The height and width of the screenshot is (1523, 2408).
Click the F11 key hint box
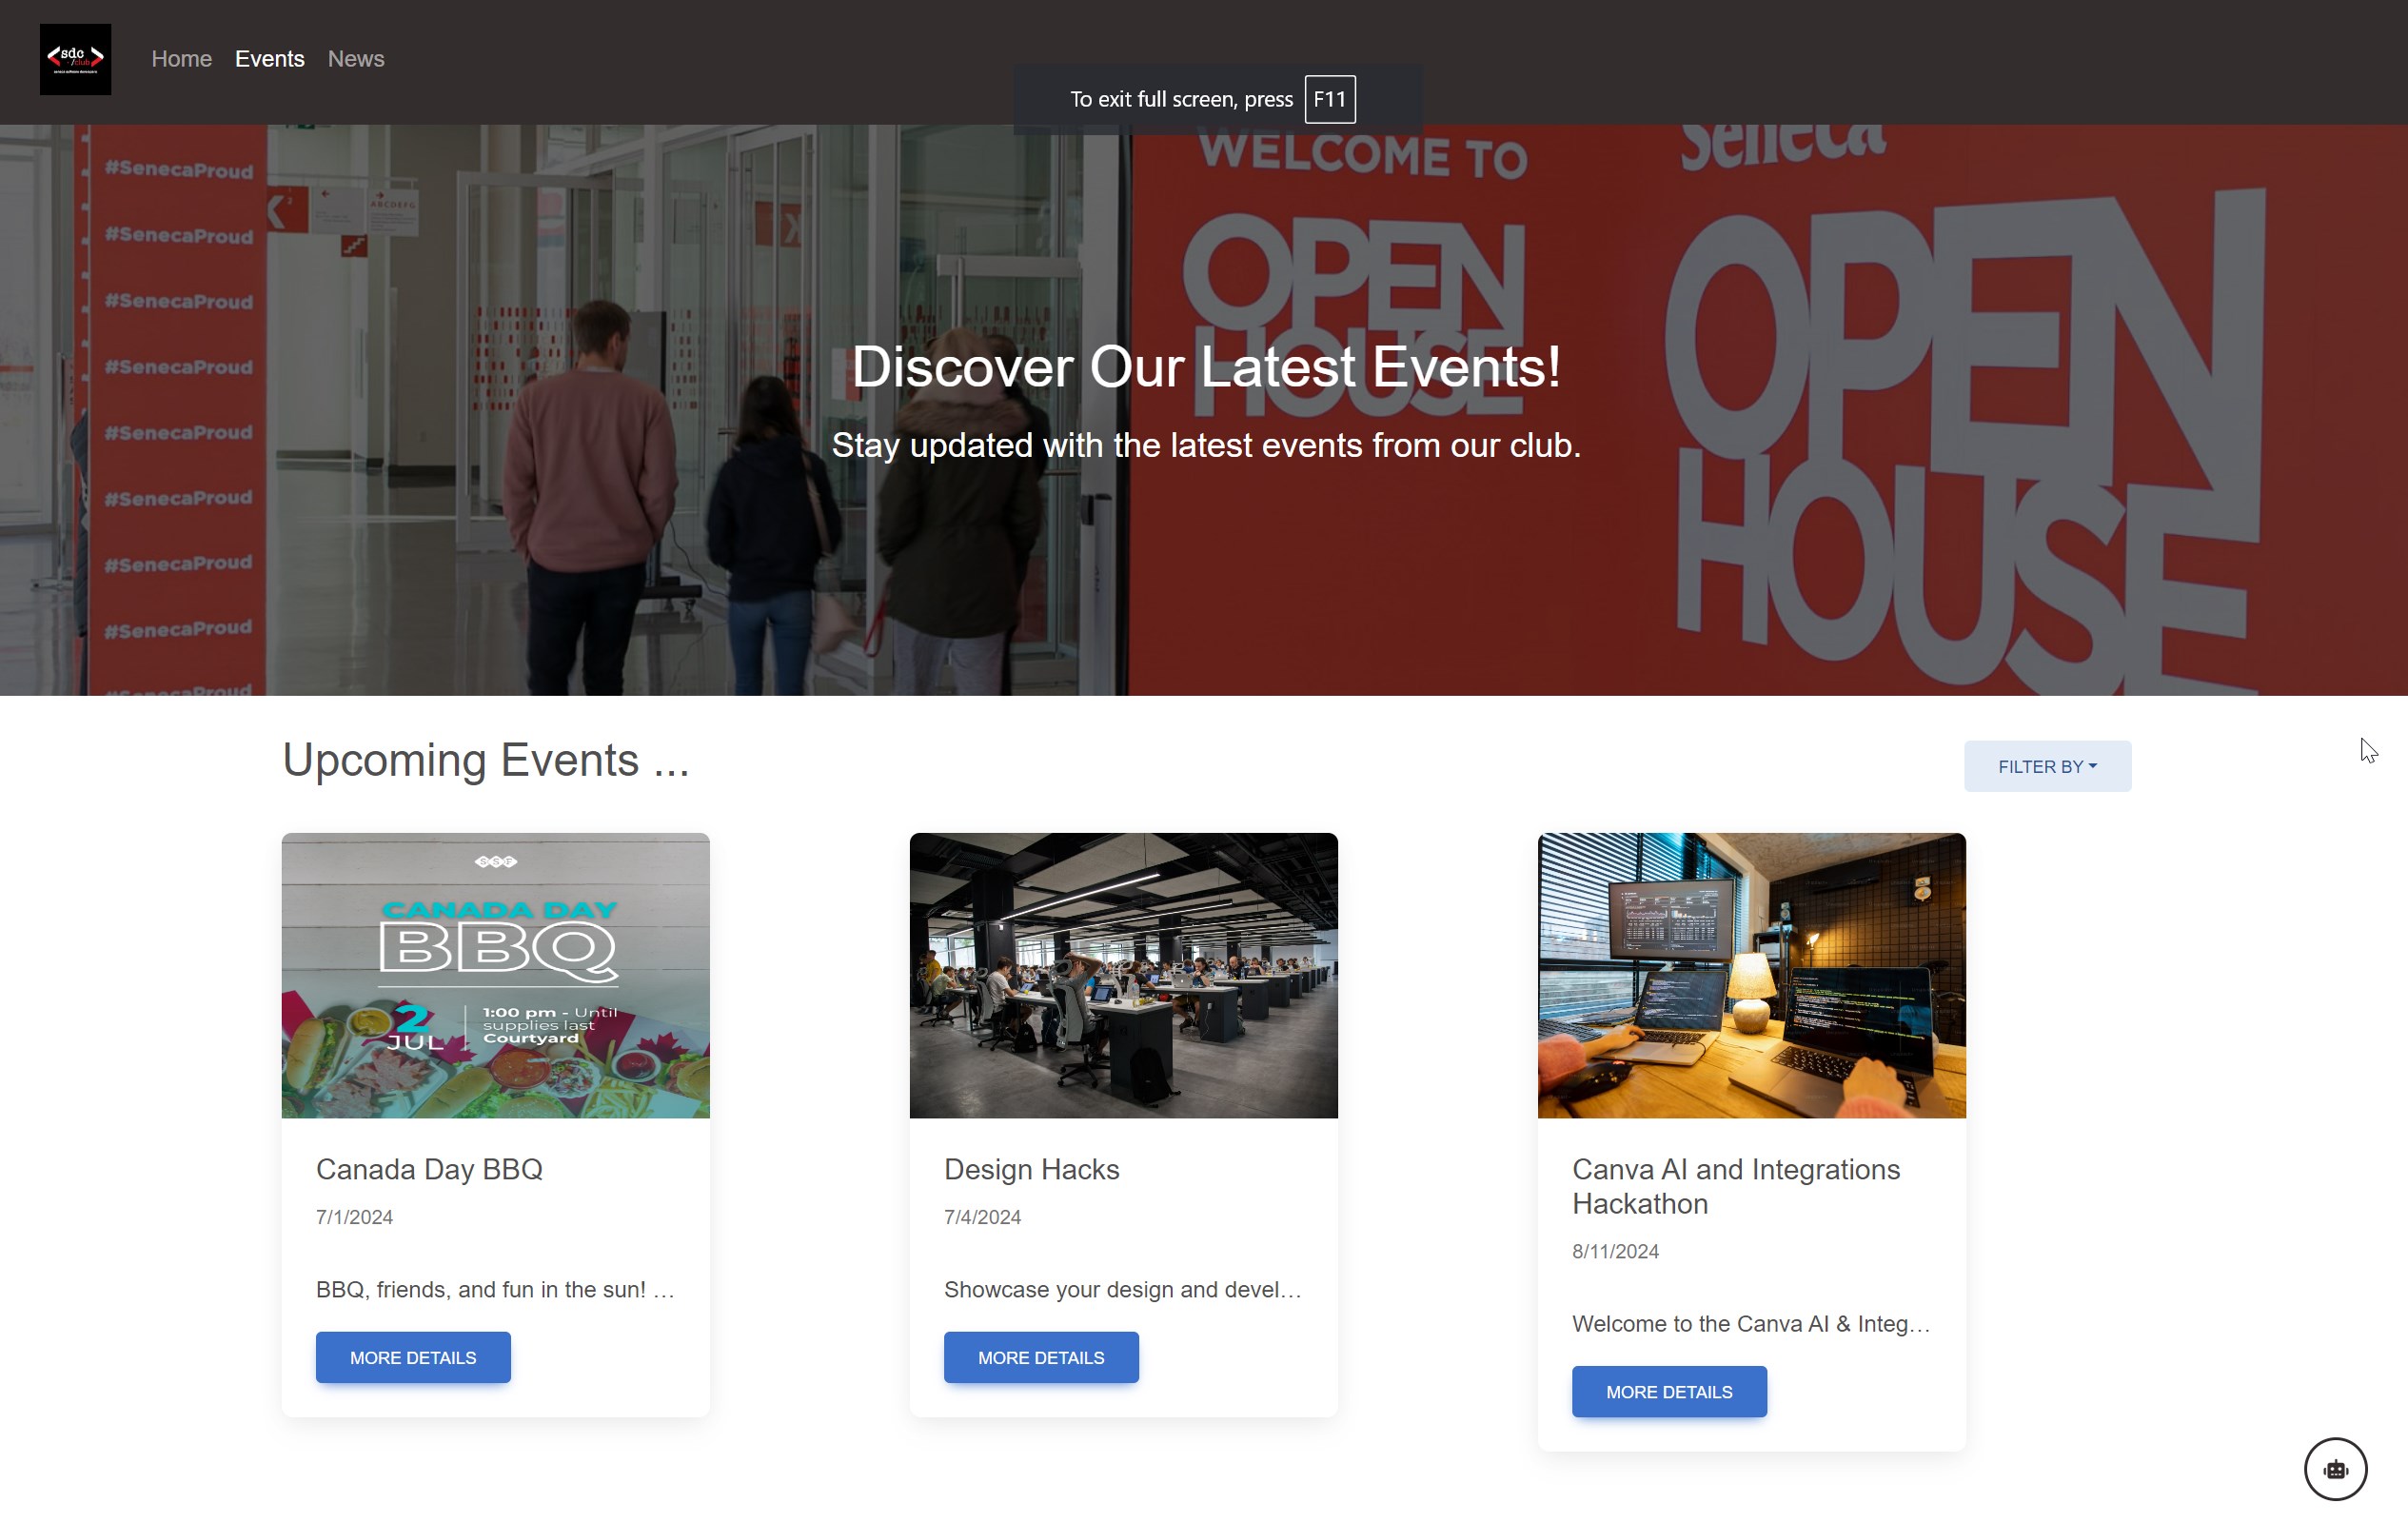coord(1330,99)
